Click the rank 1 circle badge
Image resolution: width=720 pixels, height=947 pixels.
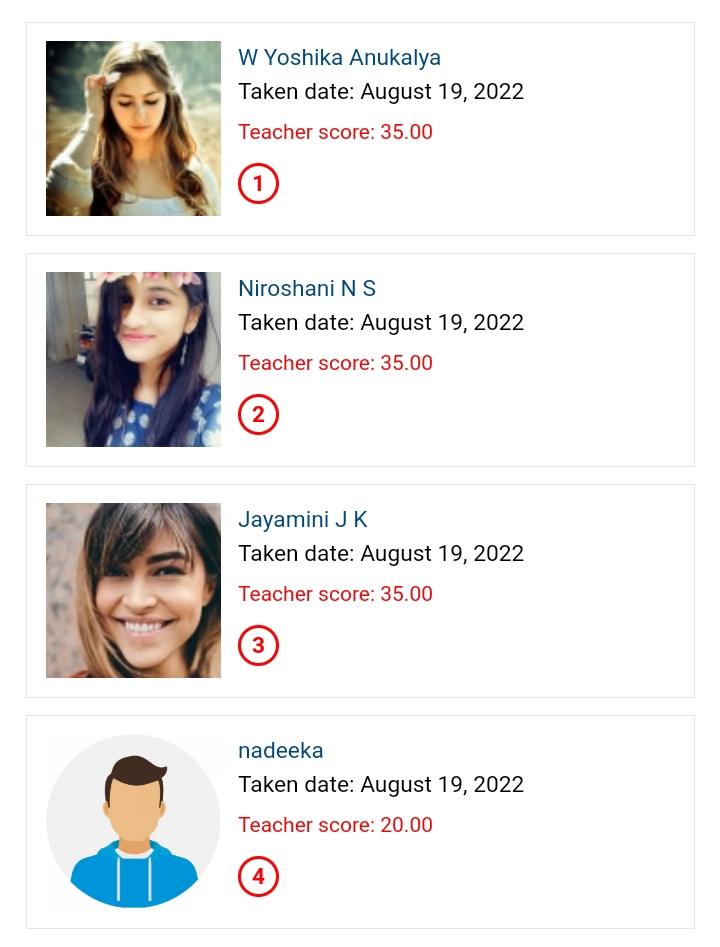click(x=258, y=184)
